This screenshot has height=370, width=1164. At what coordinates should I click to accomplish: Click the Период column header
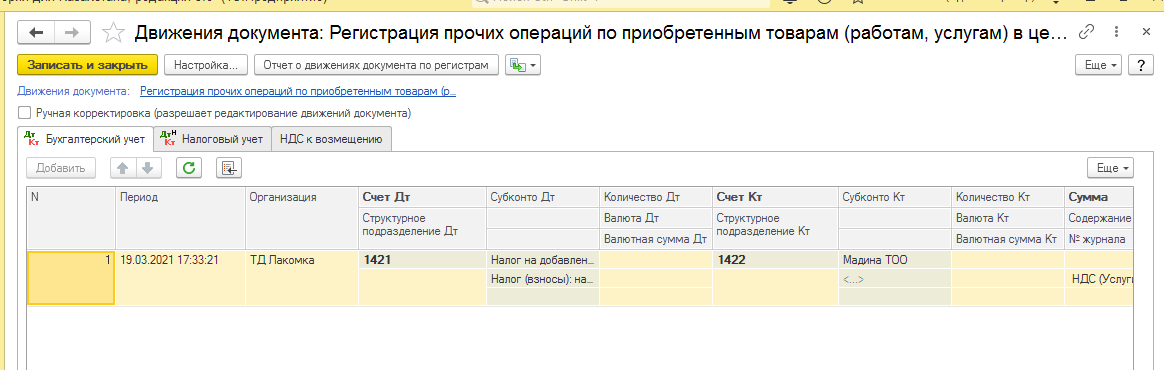click(x=180, y=218)
